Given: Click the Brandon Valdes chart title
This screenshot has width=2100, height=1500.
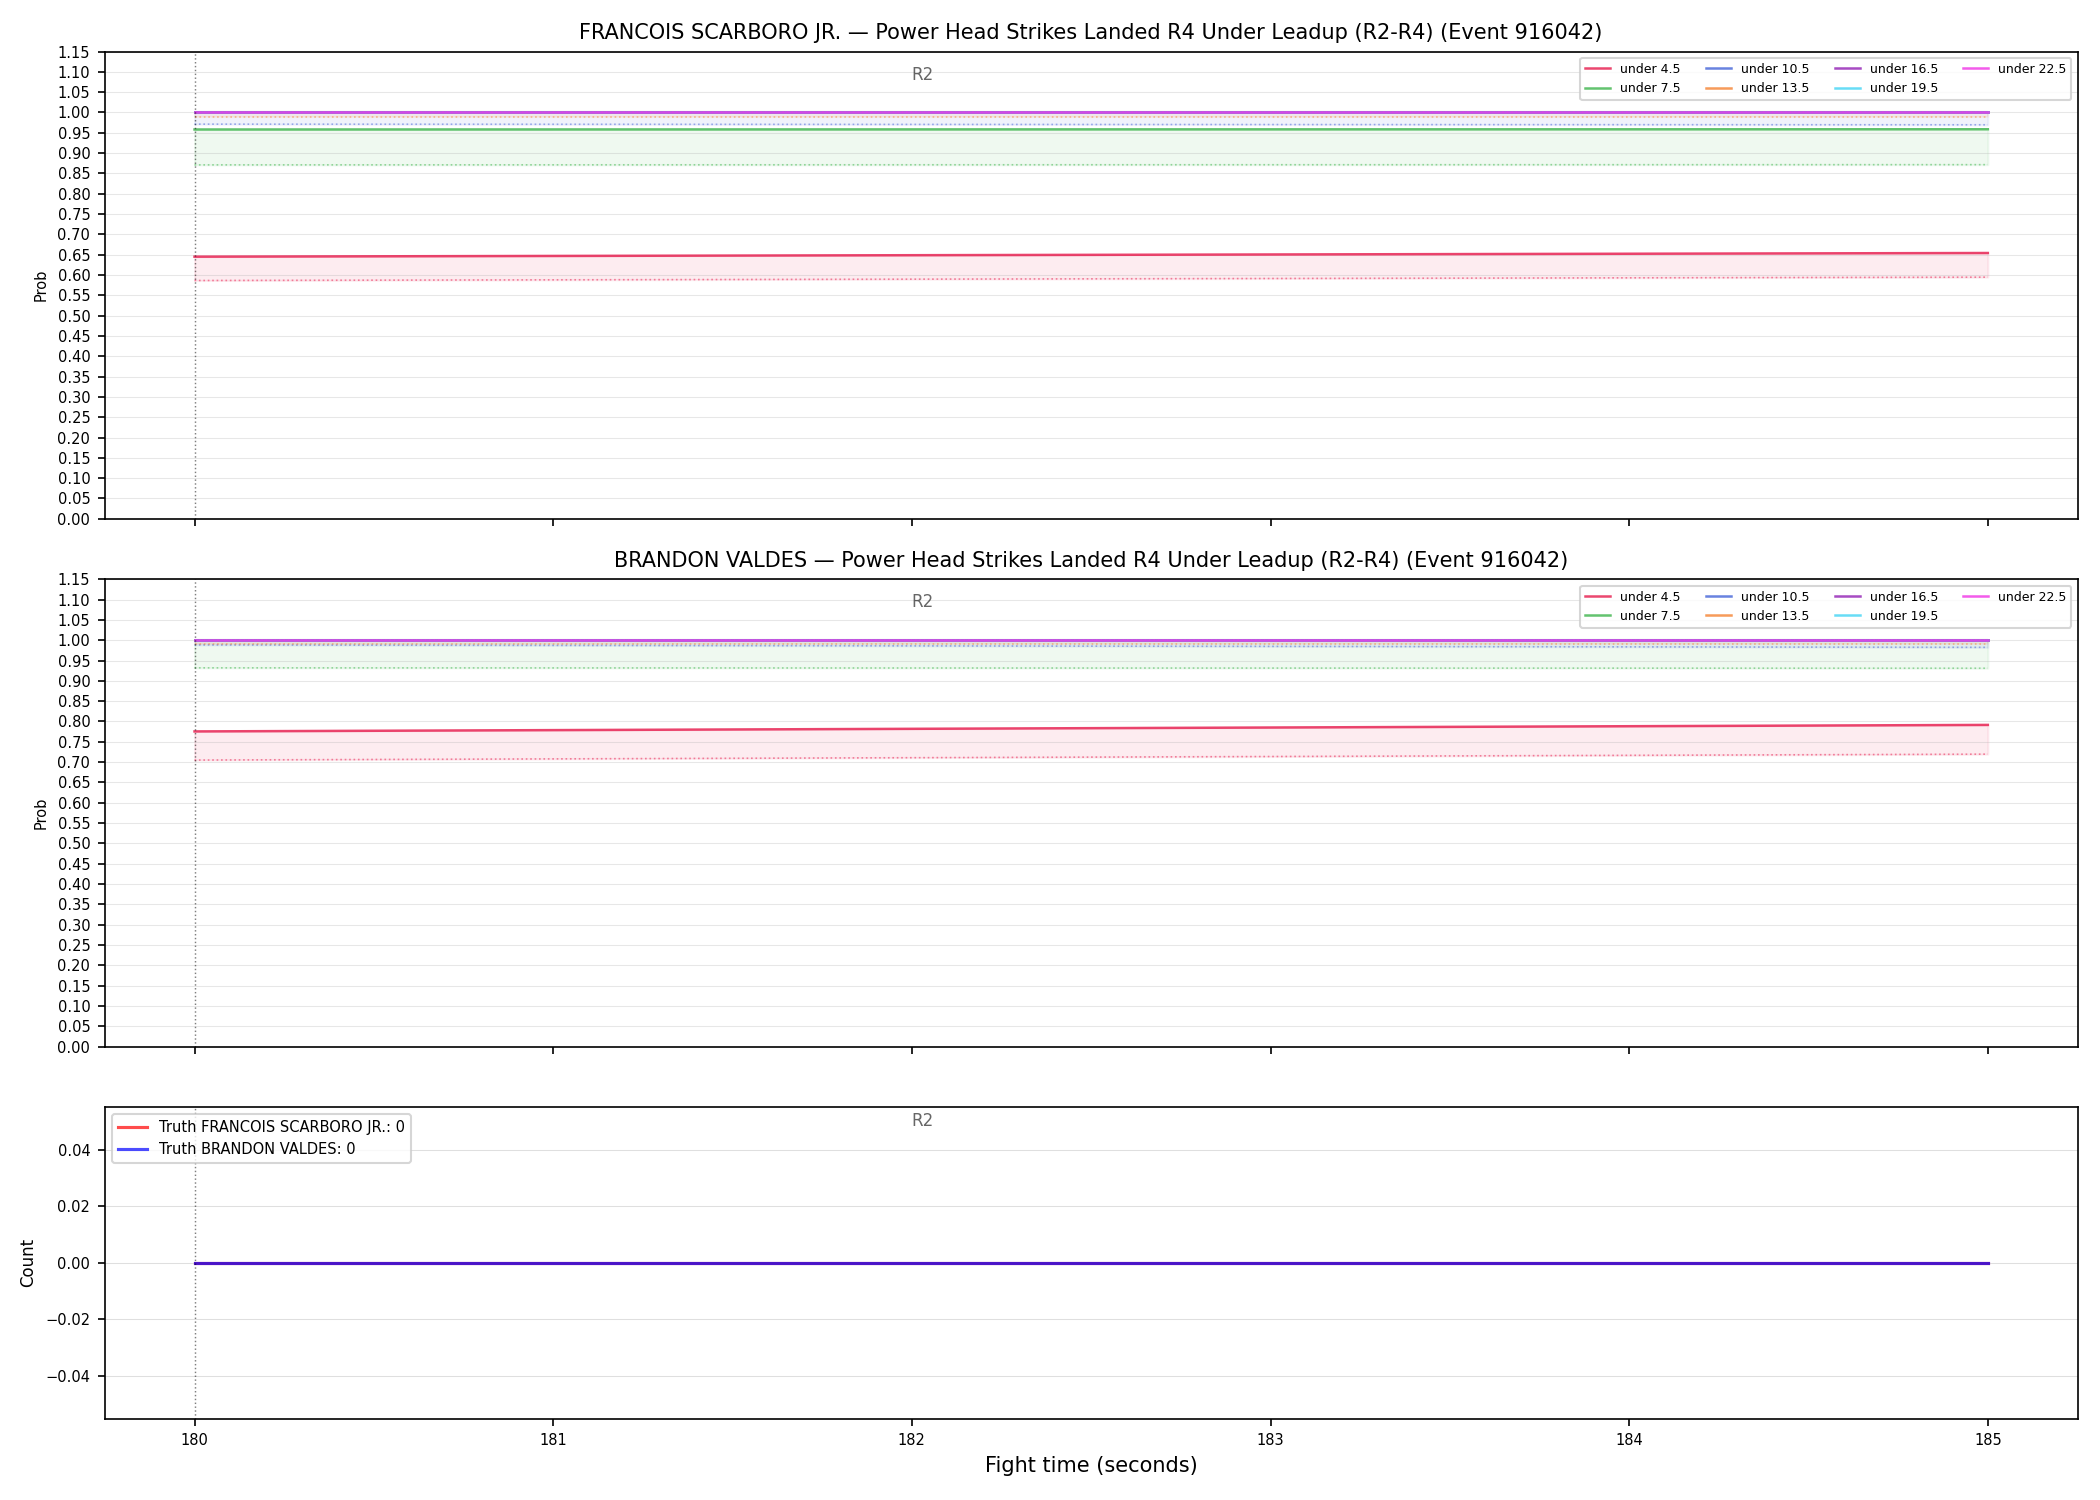Looking at the screenshot, I should (x=1090, y=560).
